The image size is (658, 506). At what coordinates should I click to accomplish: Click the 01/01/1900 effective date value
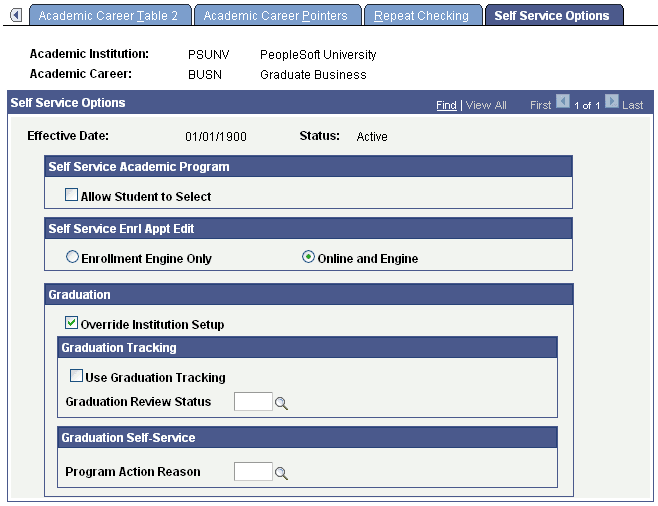click(x=216, y=137)
